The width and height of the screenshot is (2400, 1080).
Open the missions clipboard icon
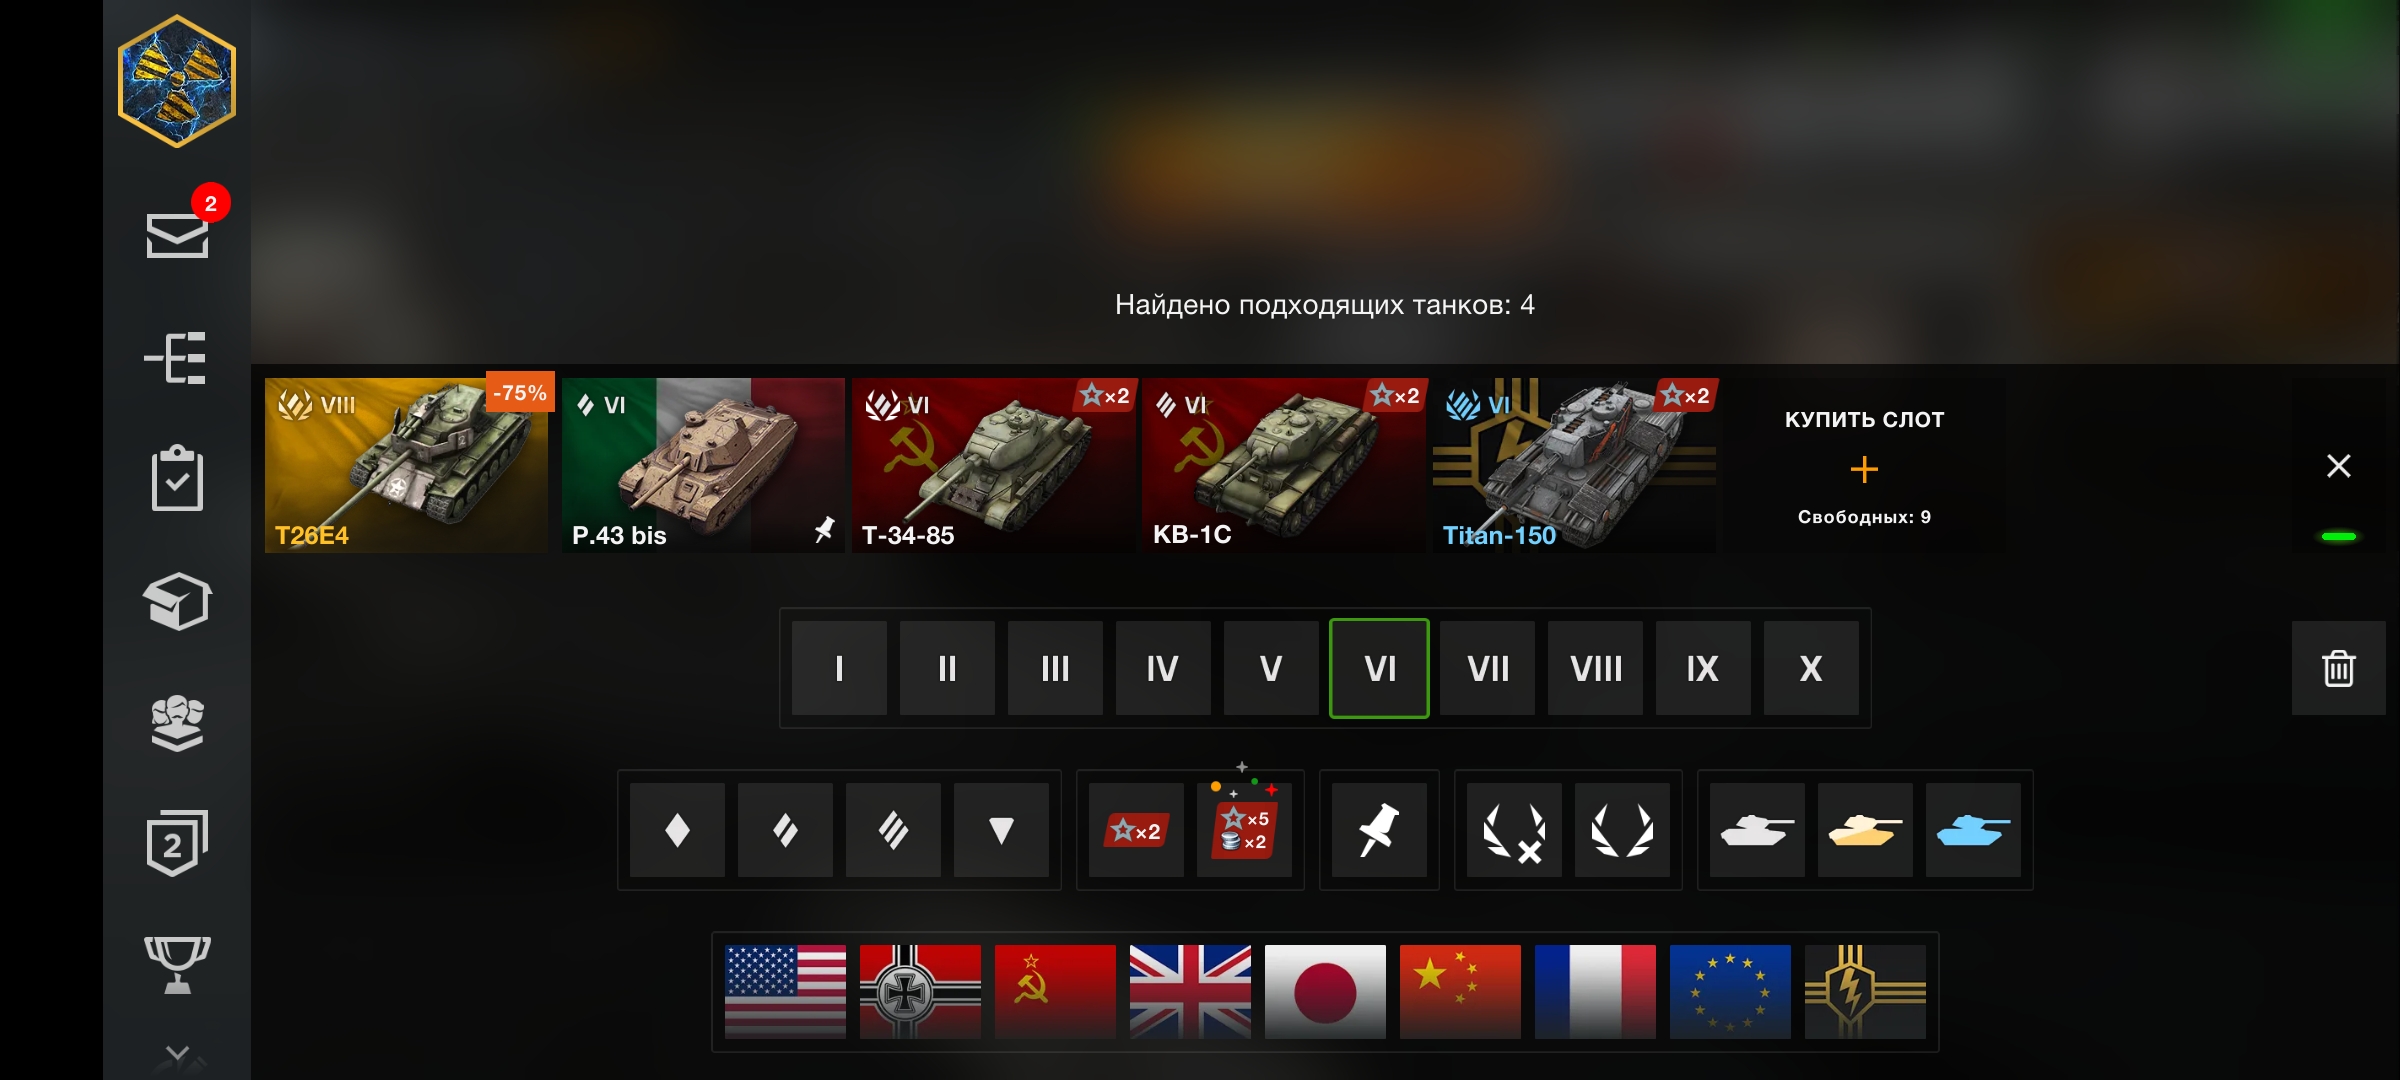click(177, 478)
